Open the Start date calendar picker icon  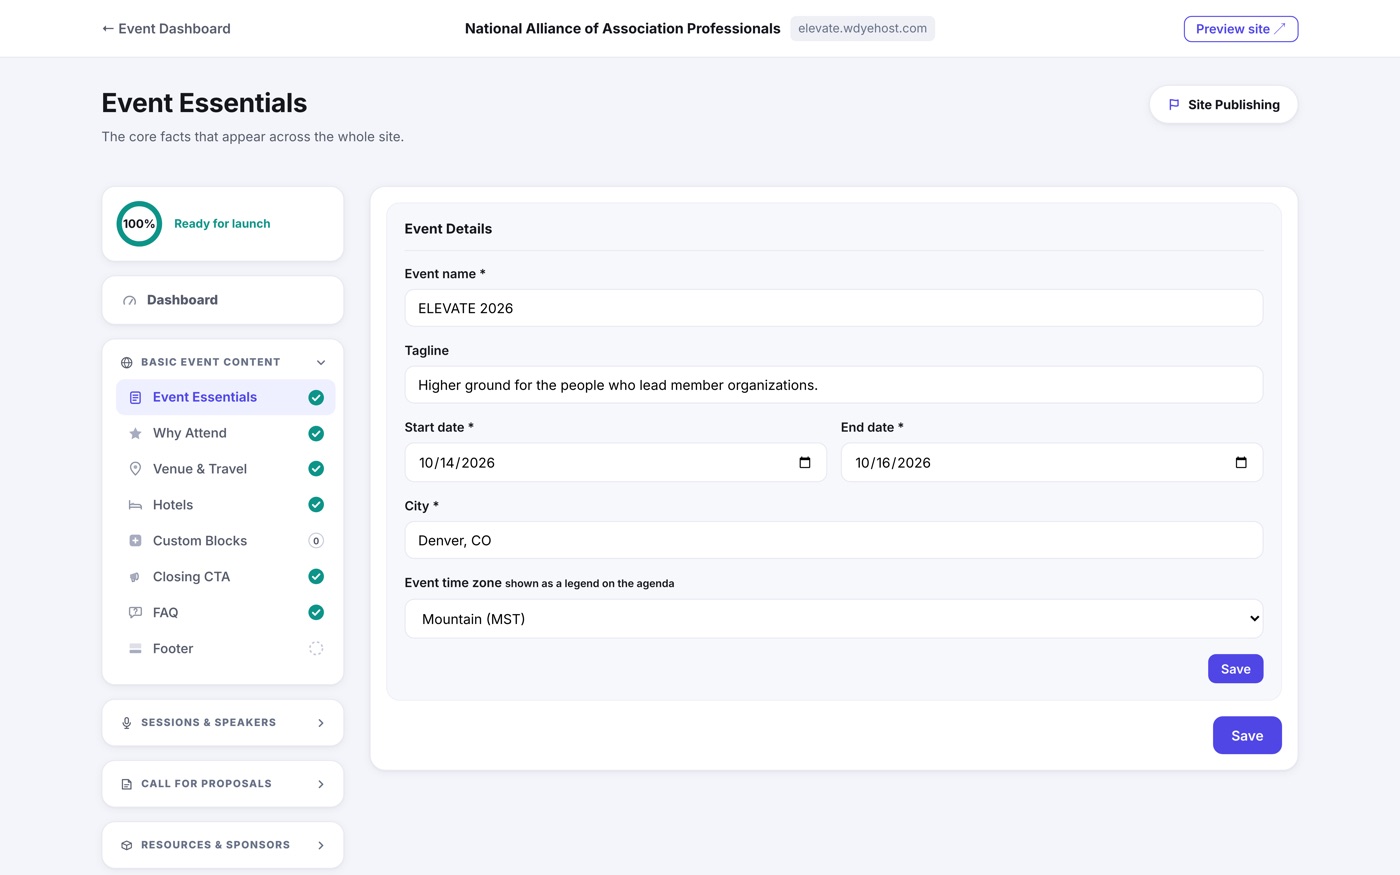pos(805,462)
